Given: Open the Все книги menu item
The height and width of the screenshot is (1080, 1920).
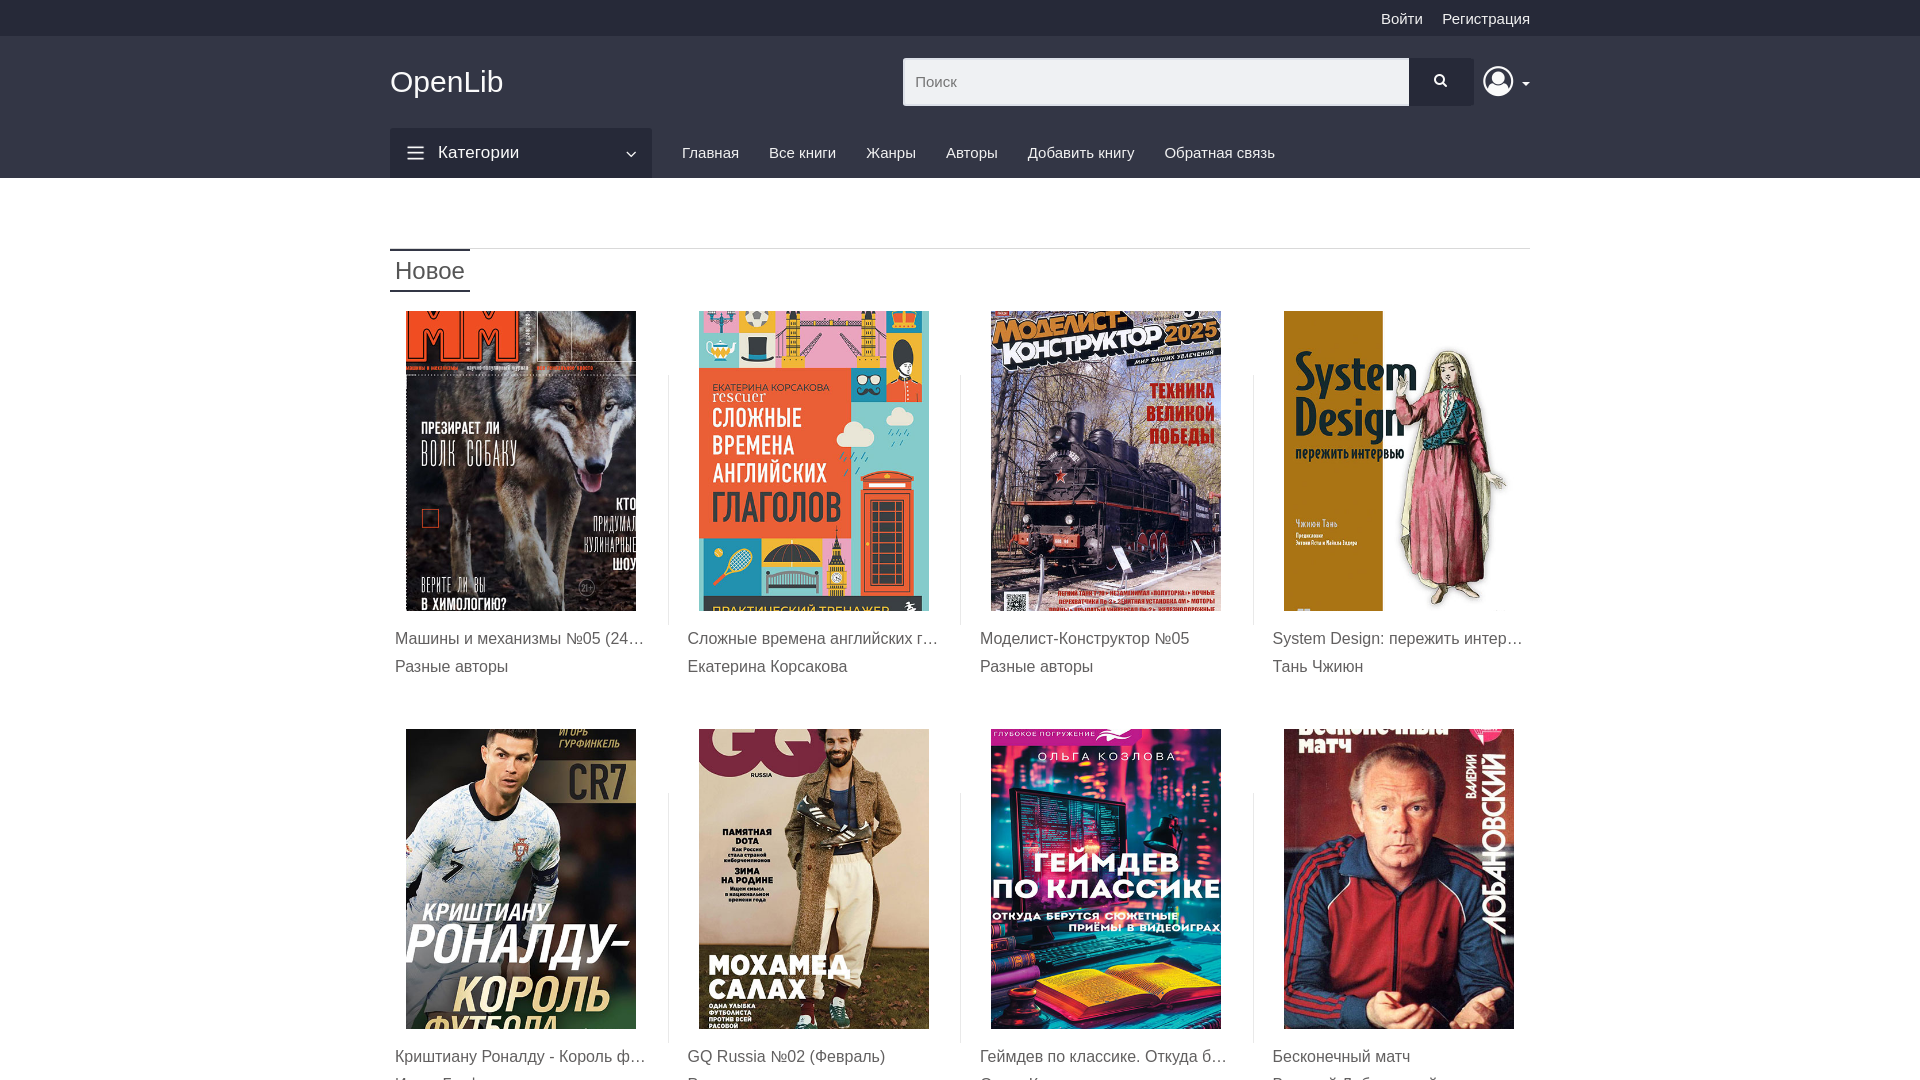Looking at the screenshot, I should 802,153.
